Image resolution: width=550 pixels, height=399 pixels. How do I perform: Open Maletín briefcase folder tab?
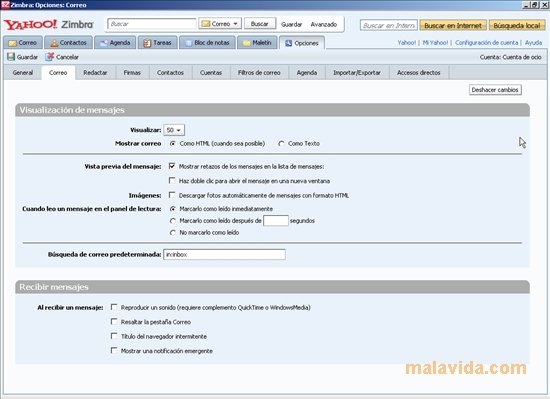[257, 43]
